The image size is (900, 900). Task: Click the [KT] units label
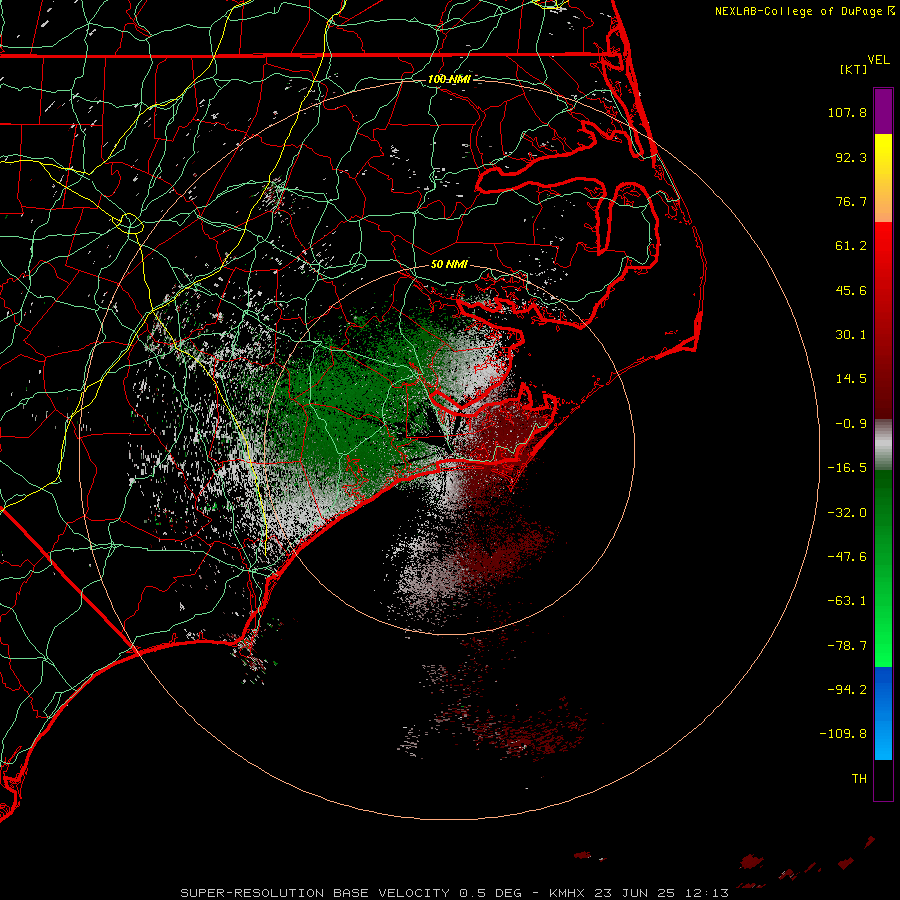[854, 69]
